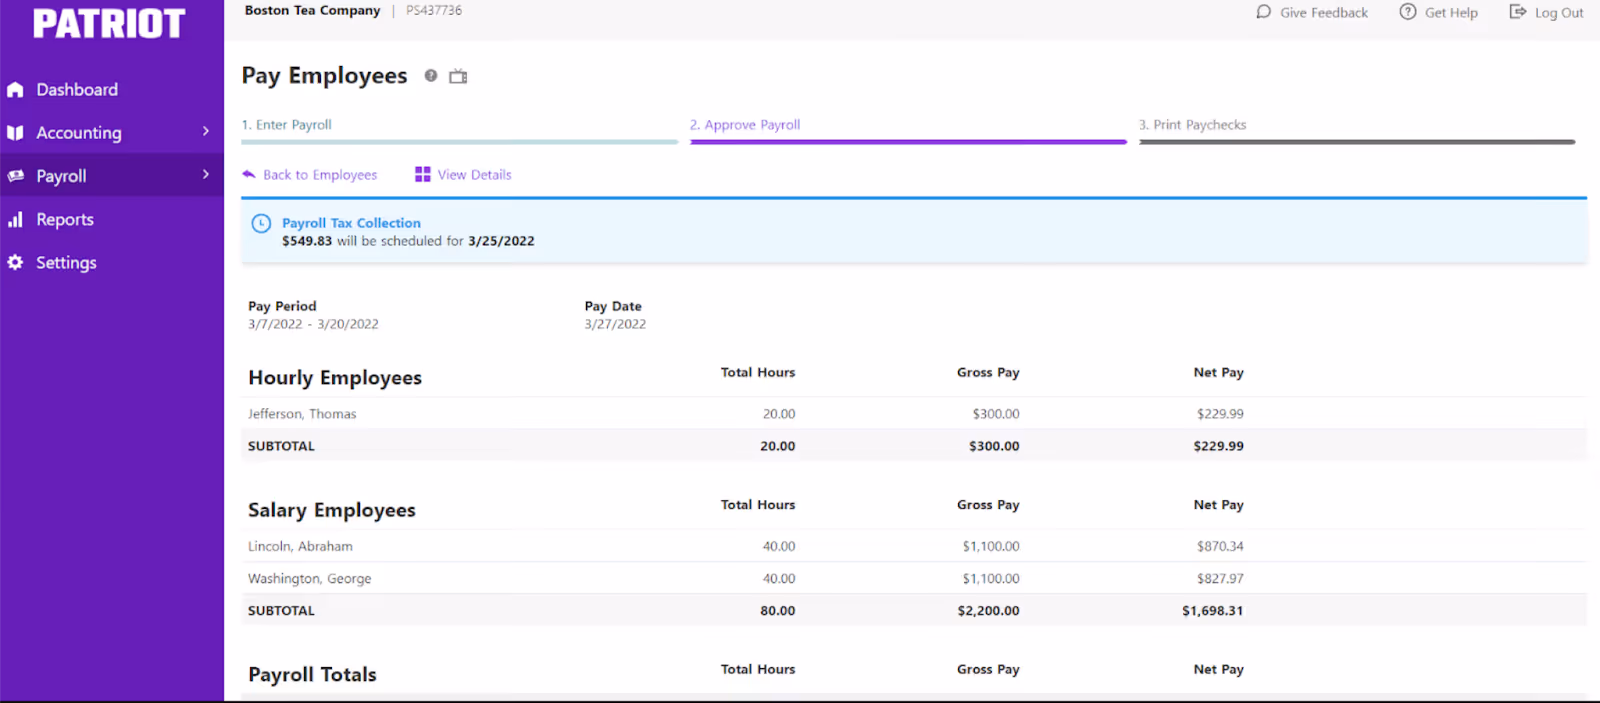Expand the Payroll menu chevron
The height and width of the screenshot is (703, 1600).
[x=206, y=175]
